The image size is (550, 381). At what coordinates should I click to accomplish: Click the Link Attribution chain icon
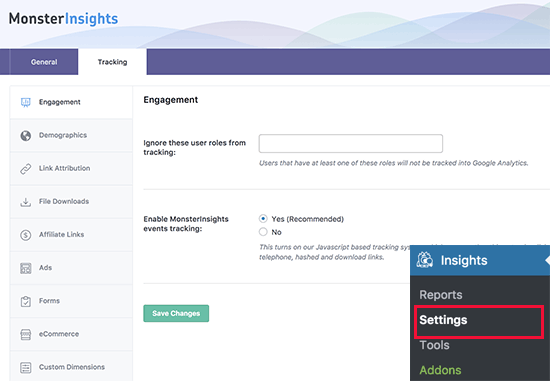click(x=26, y=169)
